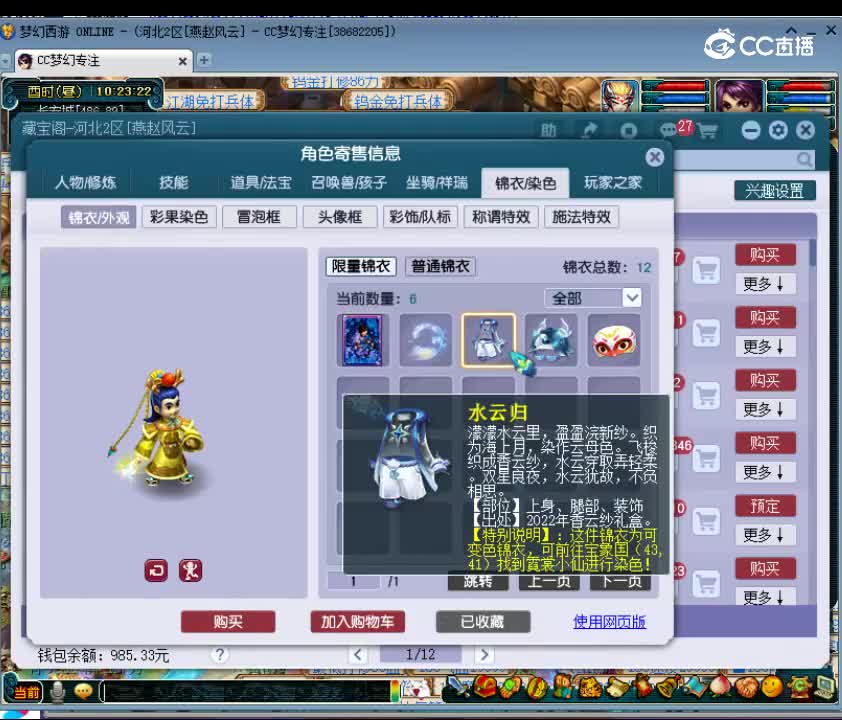Expand 更多 under the third 购买 button
The height and width of the screenshot is (720, 842).
coord(765,409)
